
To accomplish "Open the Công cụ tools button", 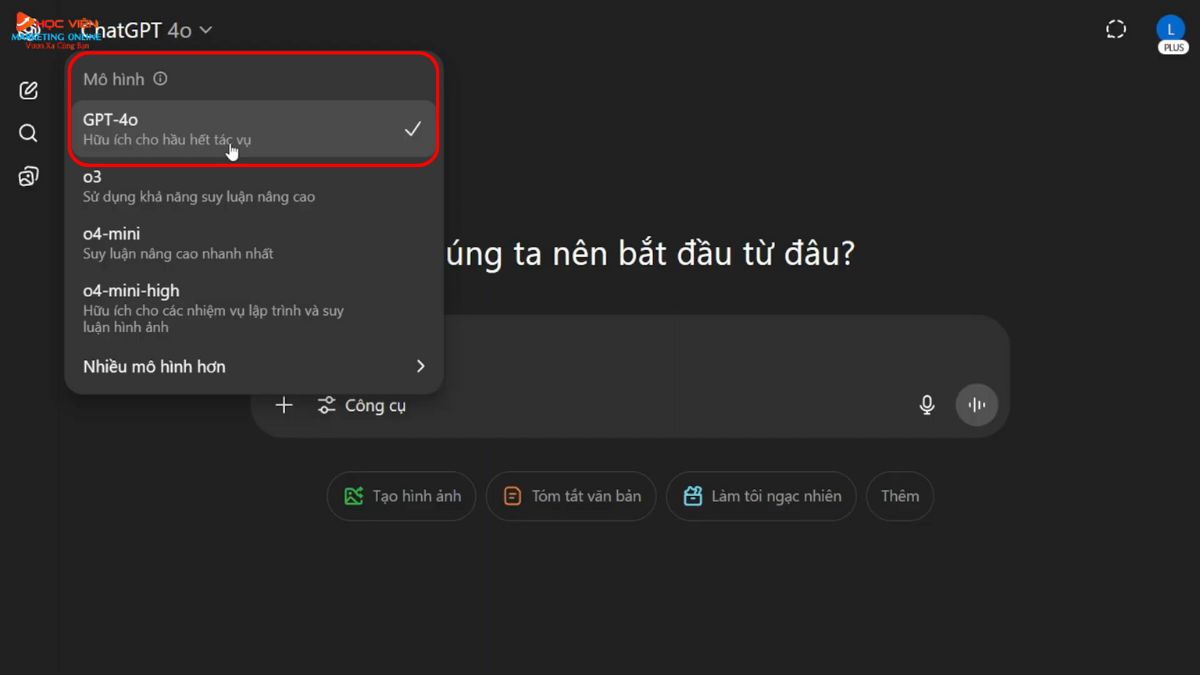I will (362, 405).
